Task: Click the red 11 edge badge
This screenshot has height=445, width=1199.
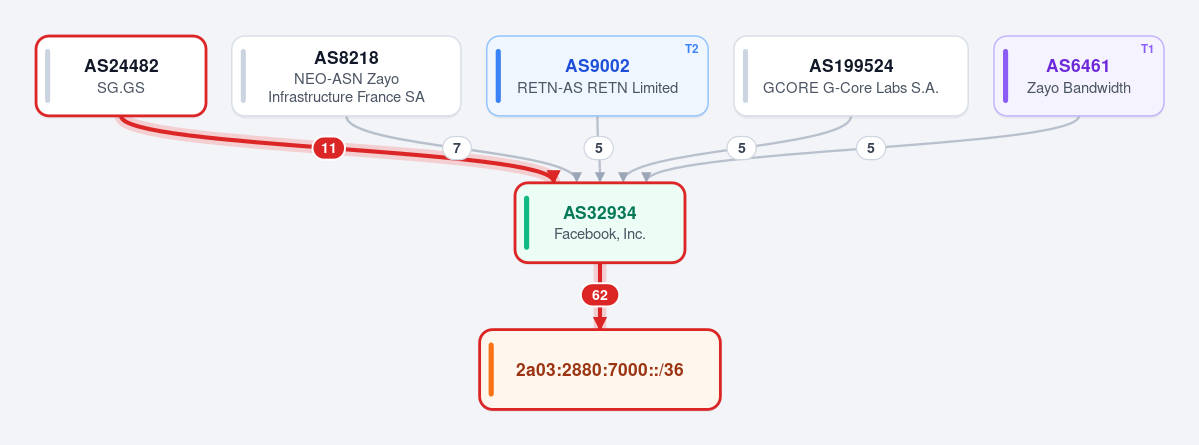Action: 329,148
